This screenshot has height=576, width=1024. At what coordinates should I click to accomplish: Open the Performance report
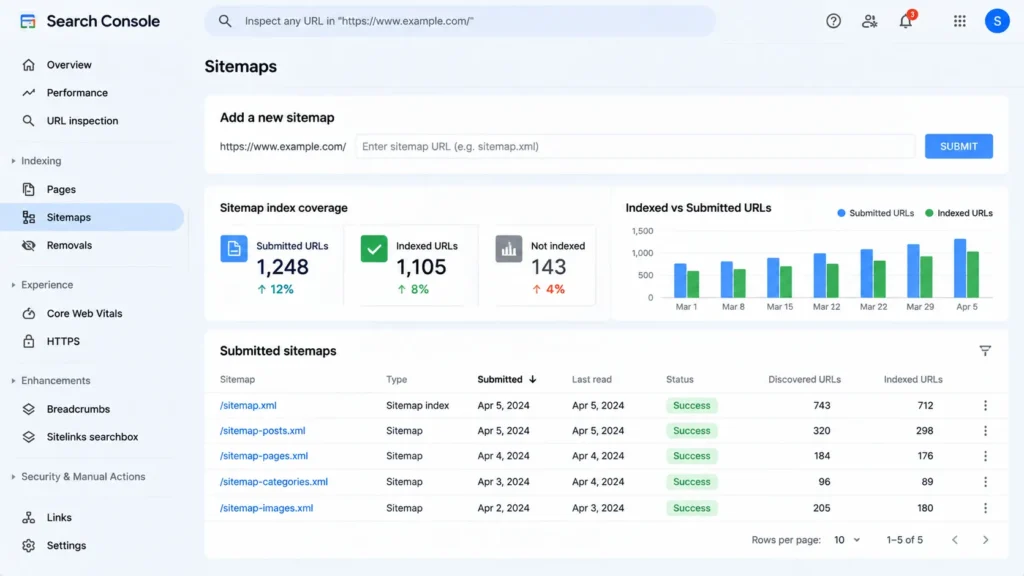tap(77, 93)
